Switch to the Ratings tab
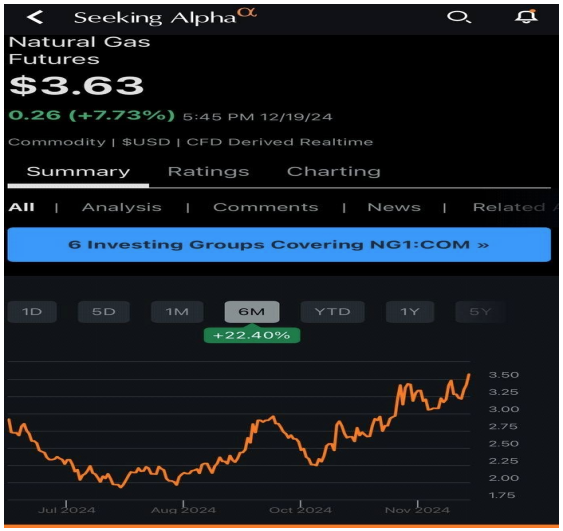The width and height of the screenshot is (563, 531). [x=209, y=172]
